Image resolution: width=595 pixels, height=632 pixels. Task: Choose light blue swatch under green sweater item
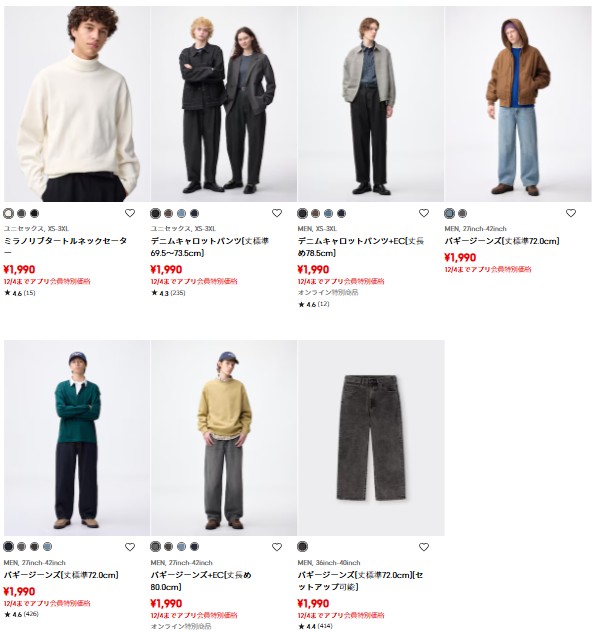coord(47,547)
